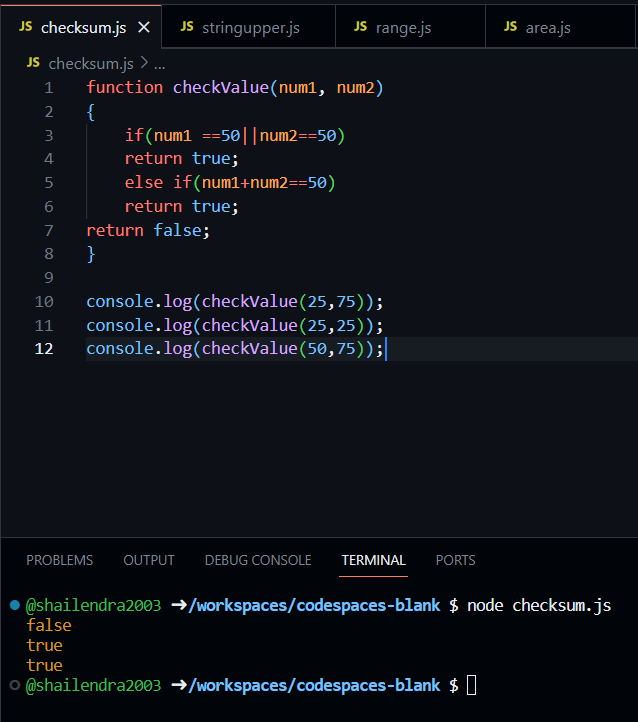Click line number 3 in the gutter

pos(49,135)
